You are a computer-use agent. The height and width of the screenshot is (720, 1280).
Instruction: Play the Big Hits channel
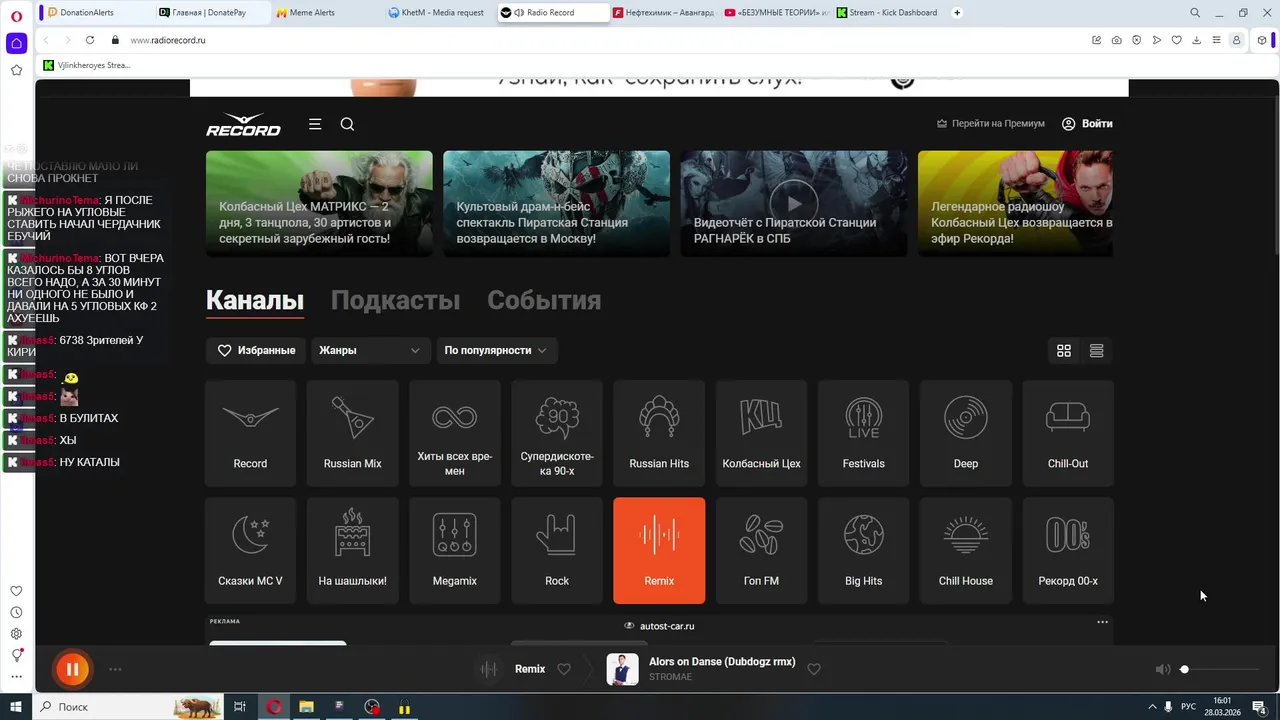863,551
